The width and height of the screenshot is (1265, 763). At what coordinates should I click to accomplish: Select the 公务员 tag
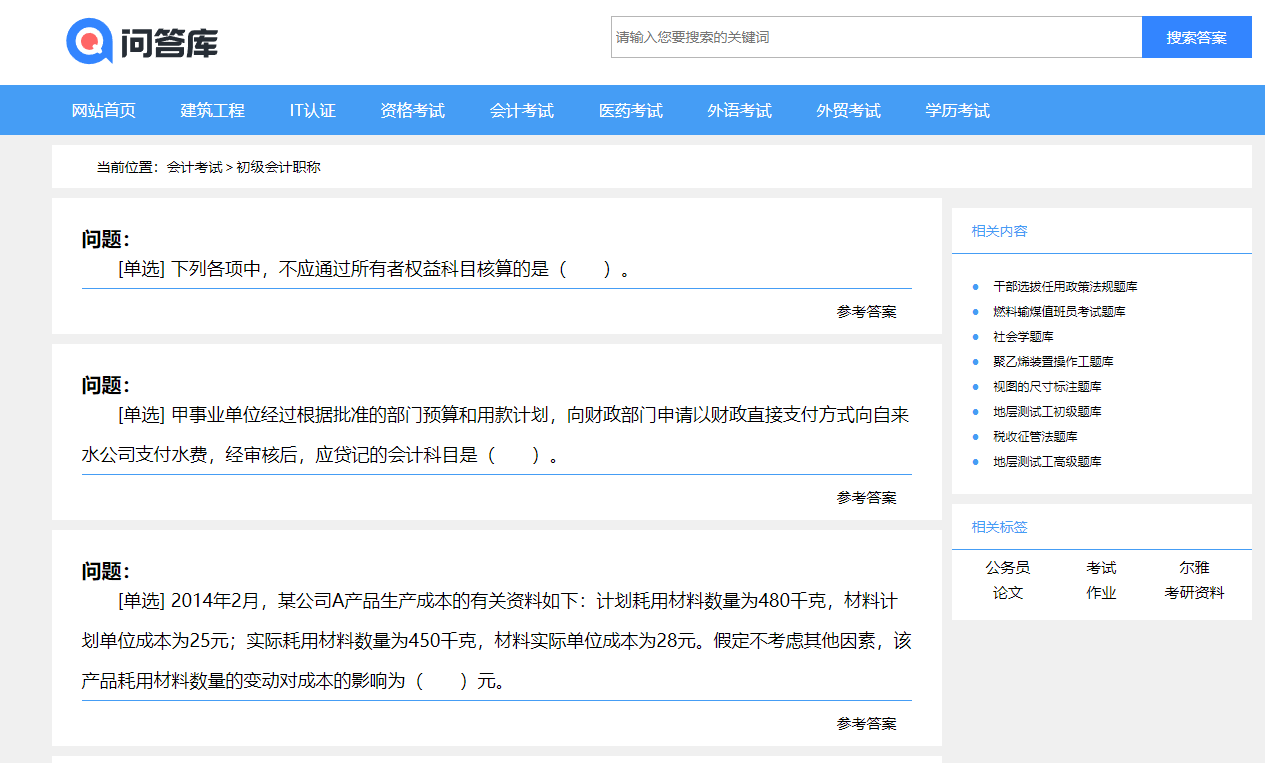coord(1008,567)
